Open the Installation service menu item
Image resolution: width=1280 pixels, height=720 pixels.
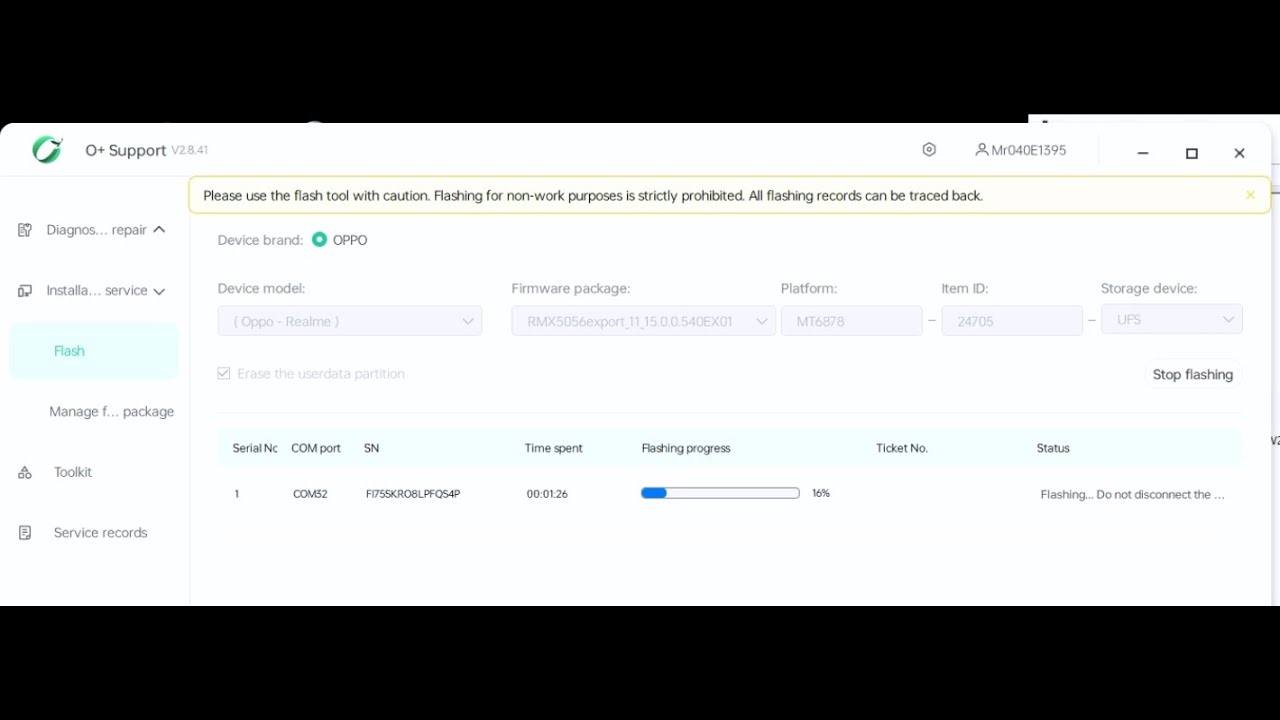(96, 291)
